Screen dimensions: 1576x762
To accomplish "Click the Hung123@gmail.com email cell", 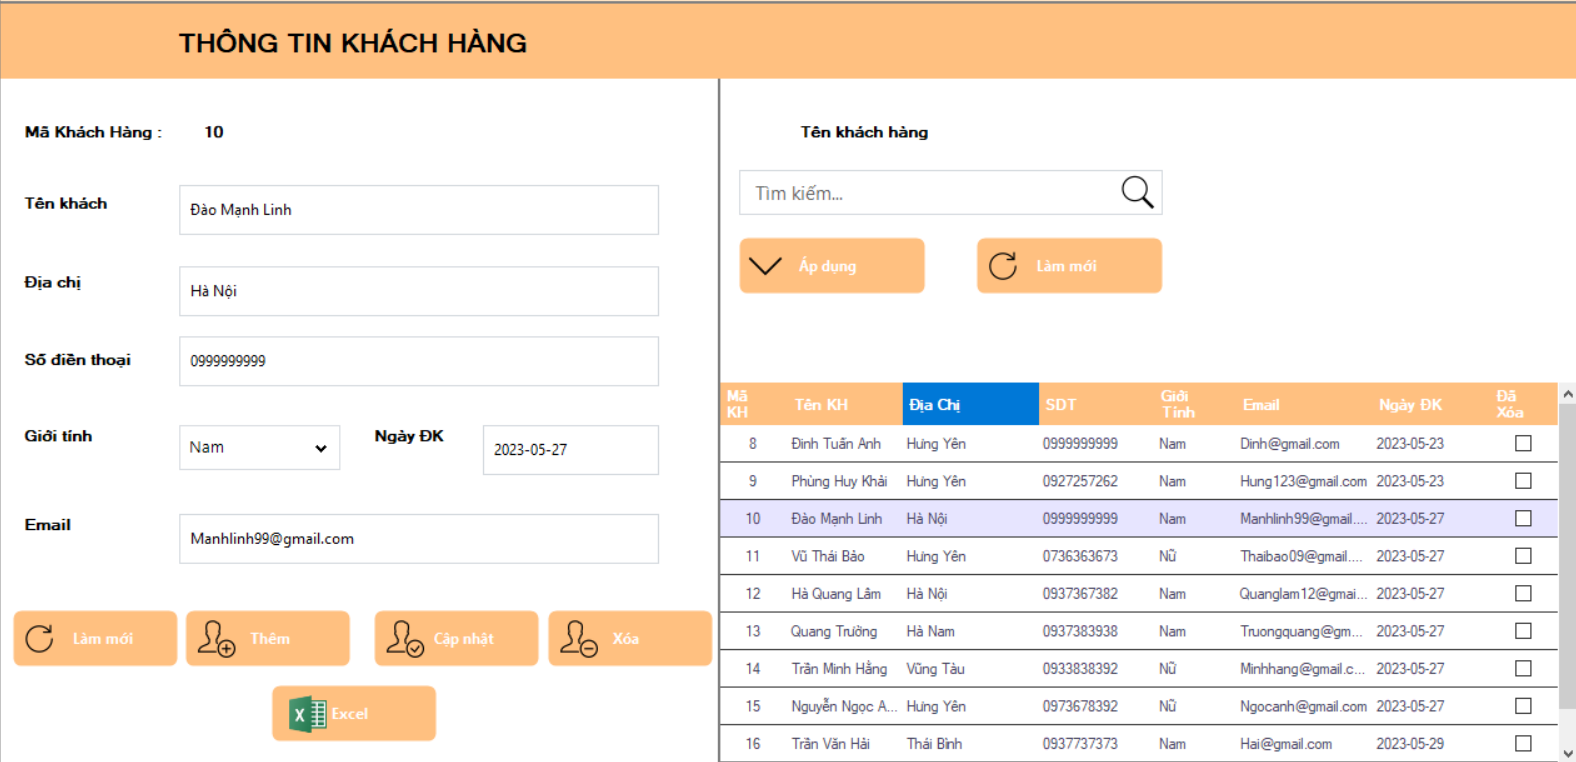I will (x=1303, y=481).
